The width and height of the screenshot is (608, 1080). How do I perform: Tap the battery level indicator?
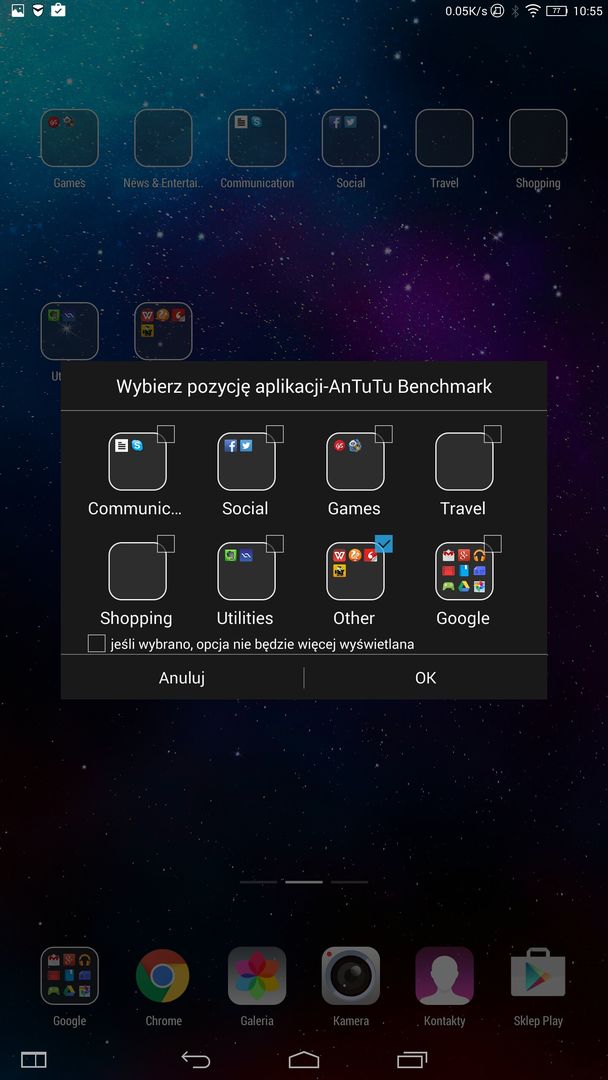(556, 11)
